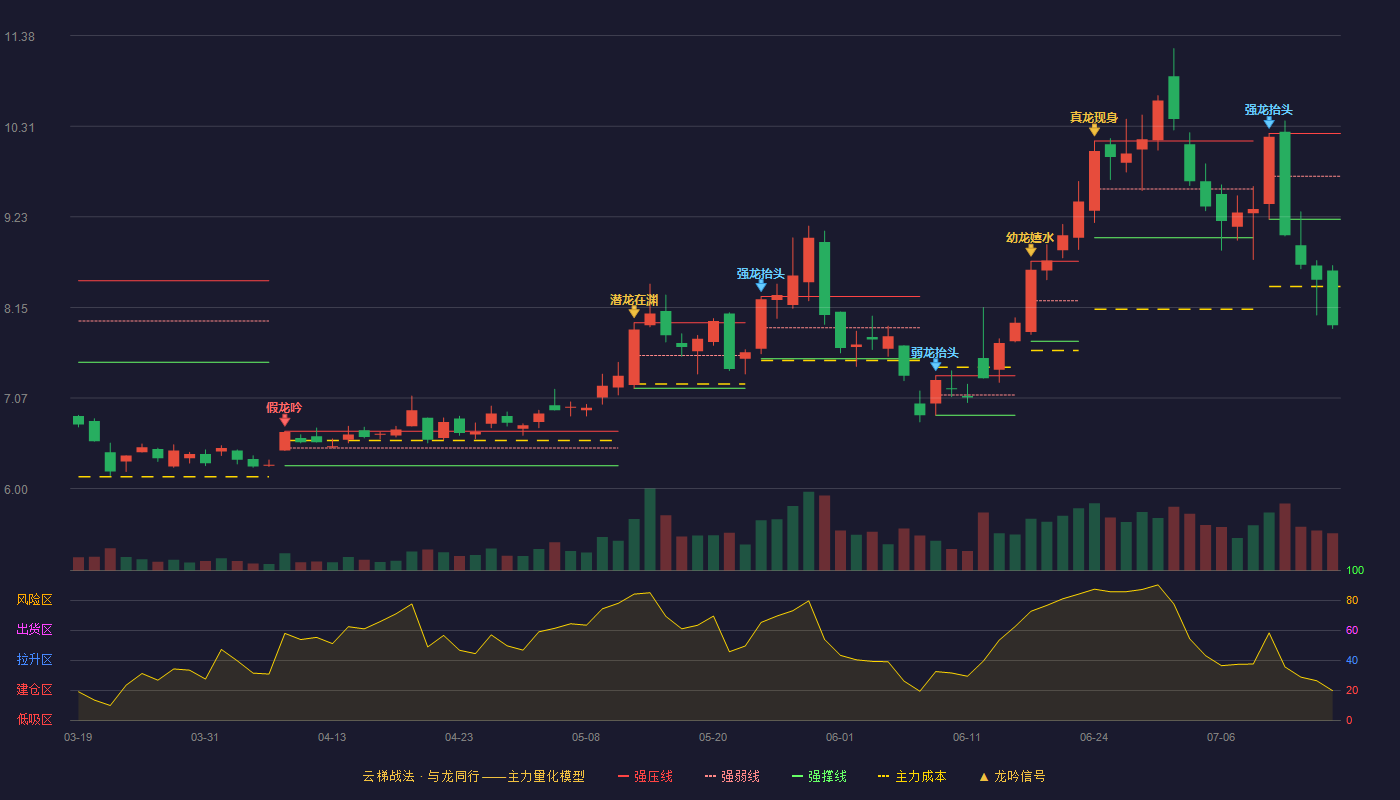The width and height of the screenshot is (1400, 800).
Task: Click the 06-01 date label
Action: (x=840, y=737)
